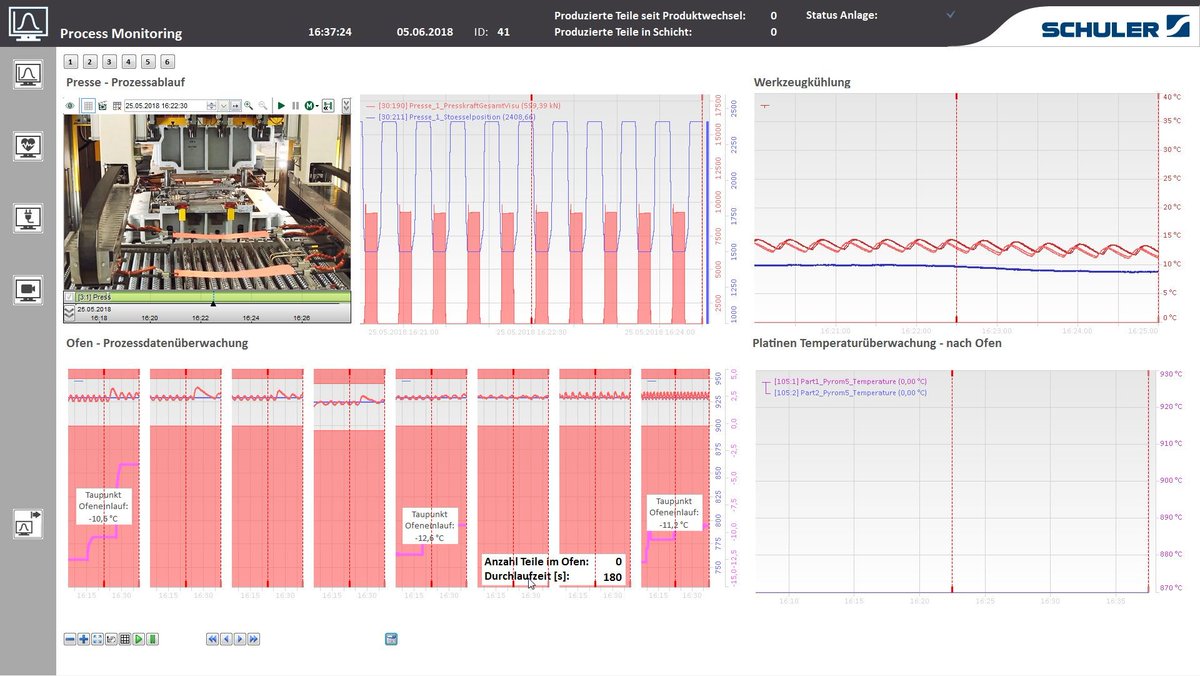Open the green M mode dropdown
1200x676 pixels.
coord(311,105)
